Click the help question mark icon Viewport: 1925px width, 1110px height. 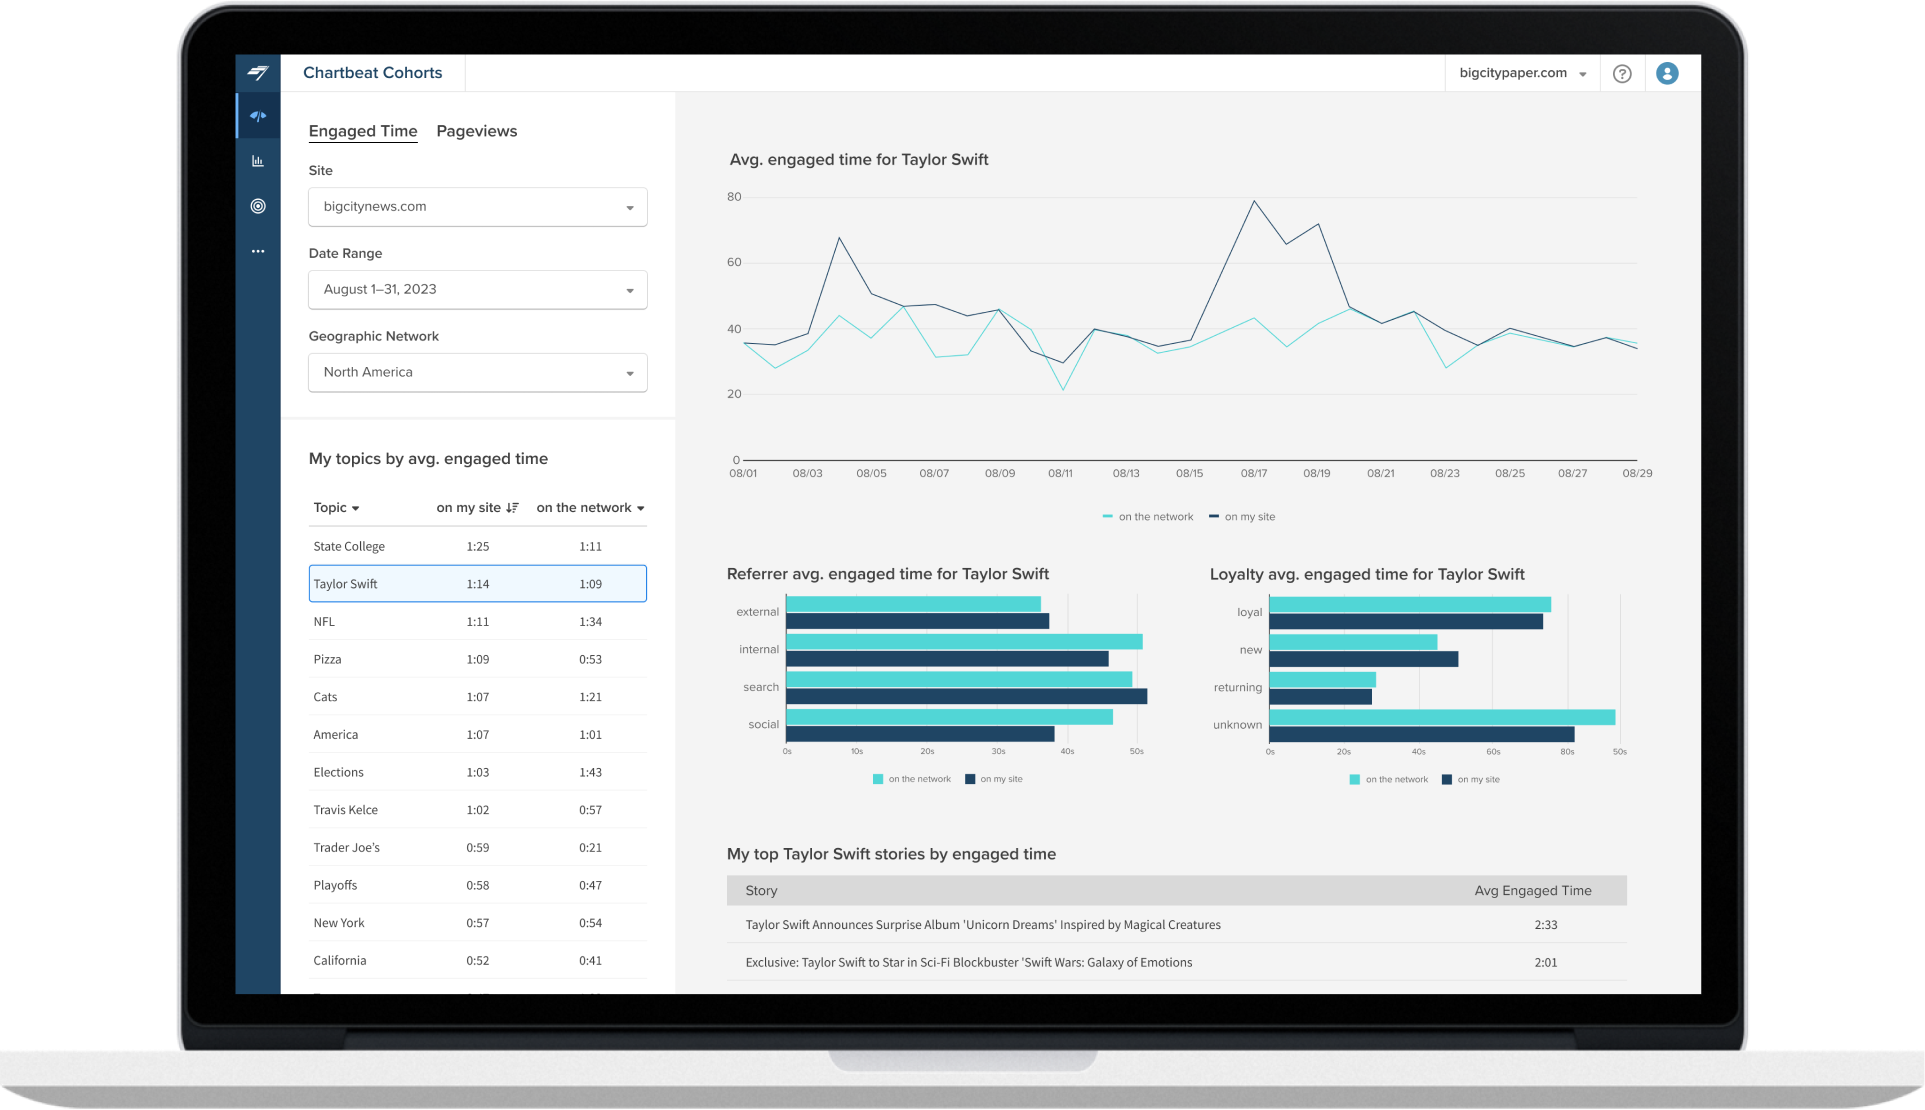point(1622,72)
